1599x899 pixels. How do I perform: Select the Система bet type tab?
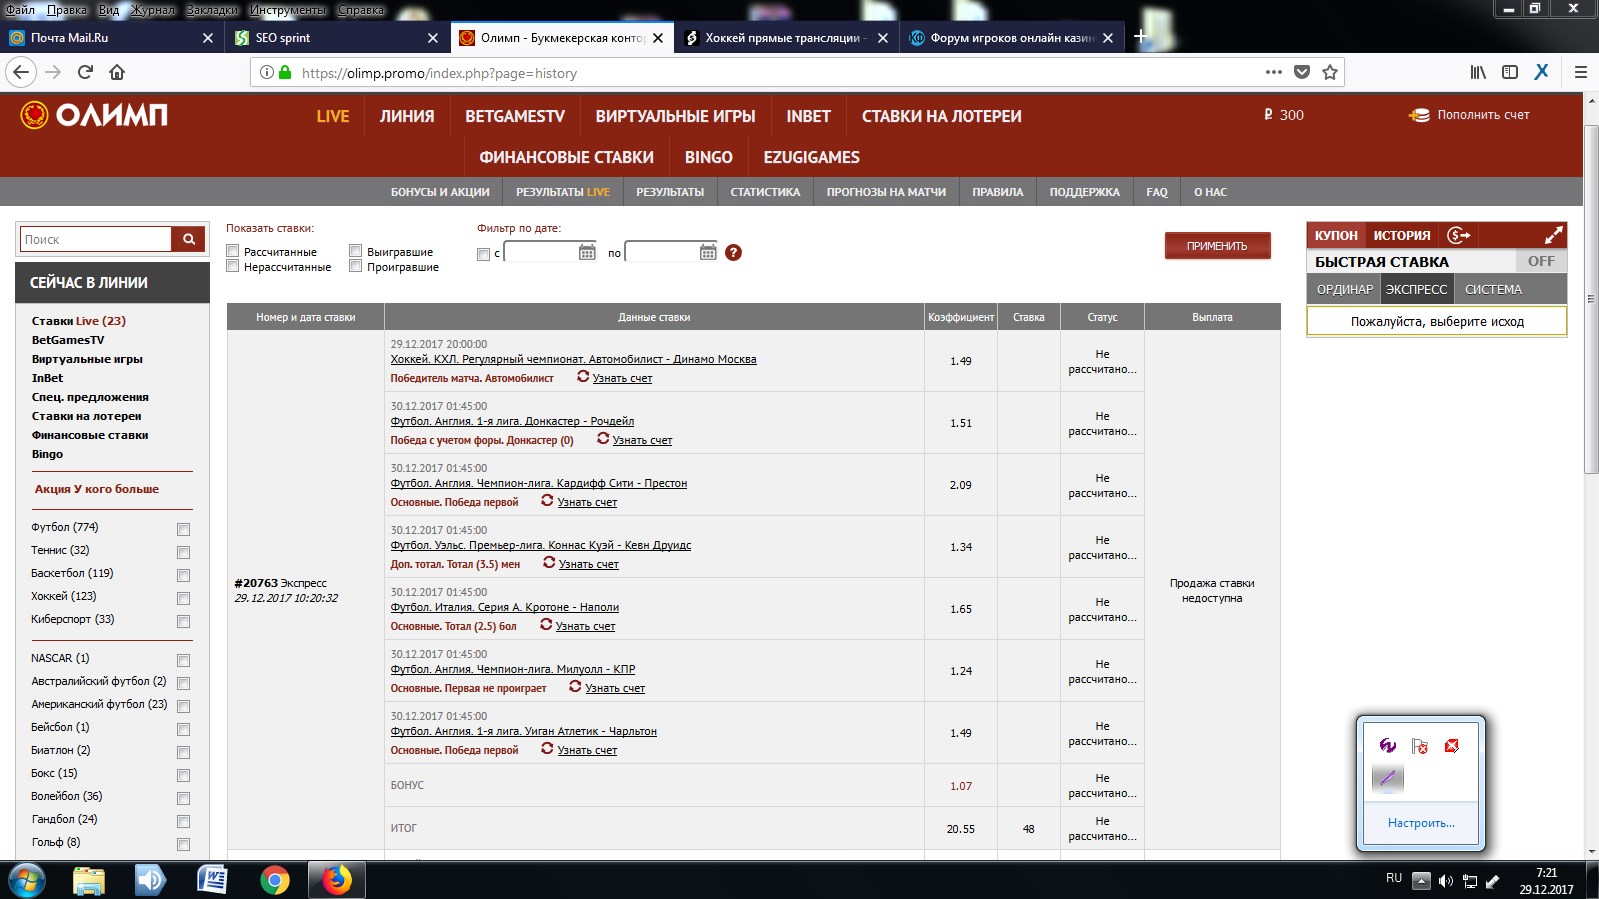(x=1493, y=289)
